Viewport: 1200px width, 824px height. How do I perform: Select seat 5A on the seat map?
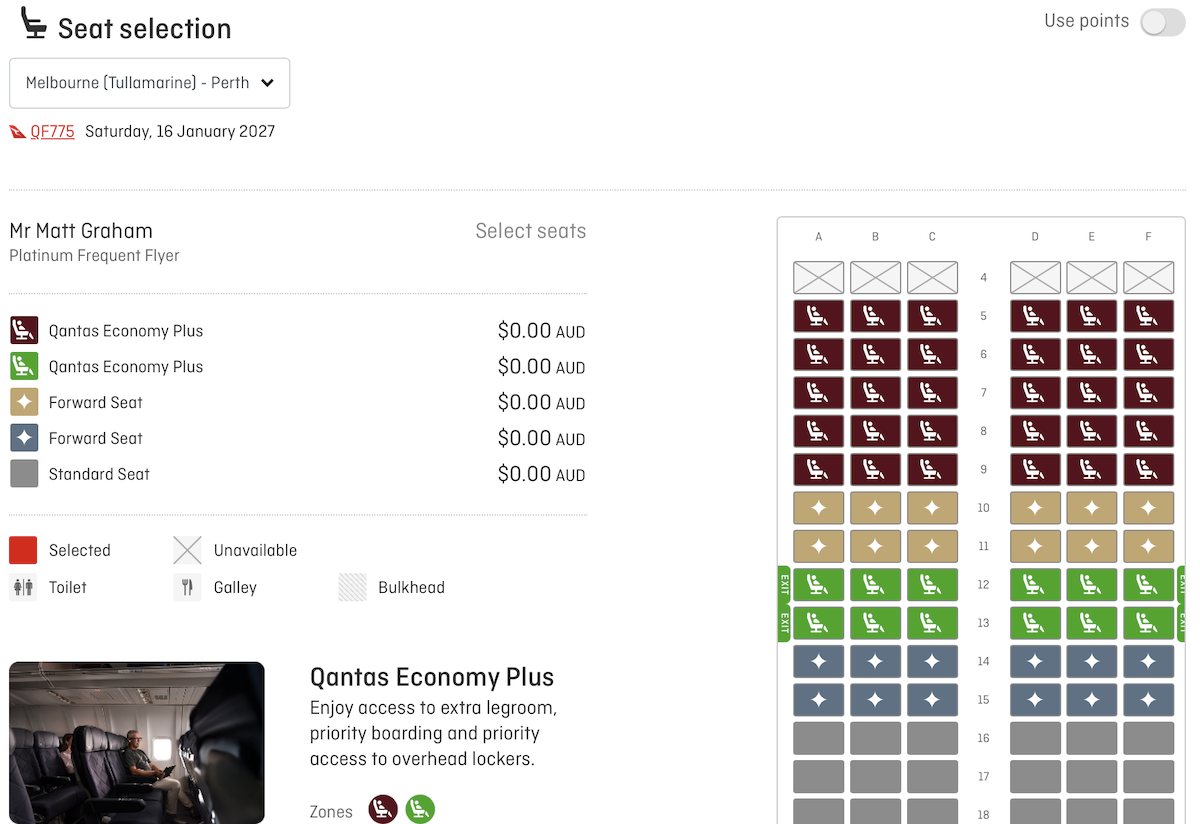pos(818,315)
